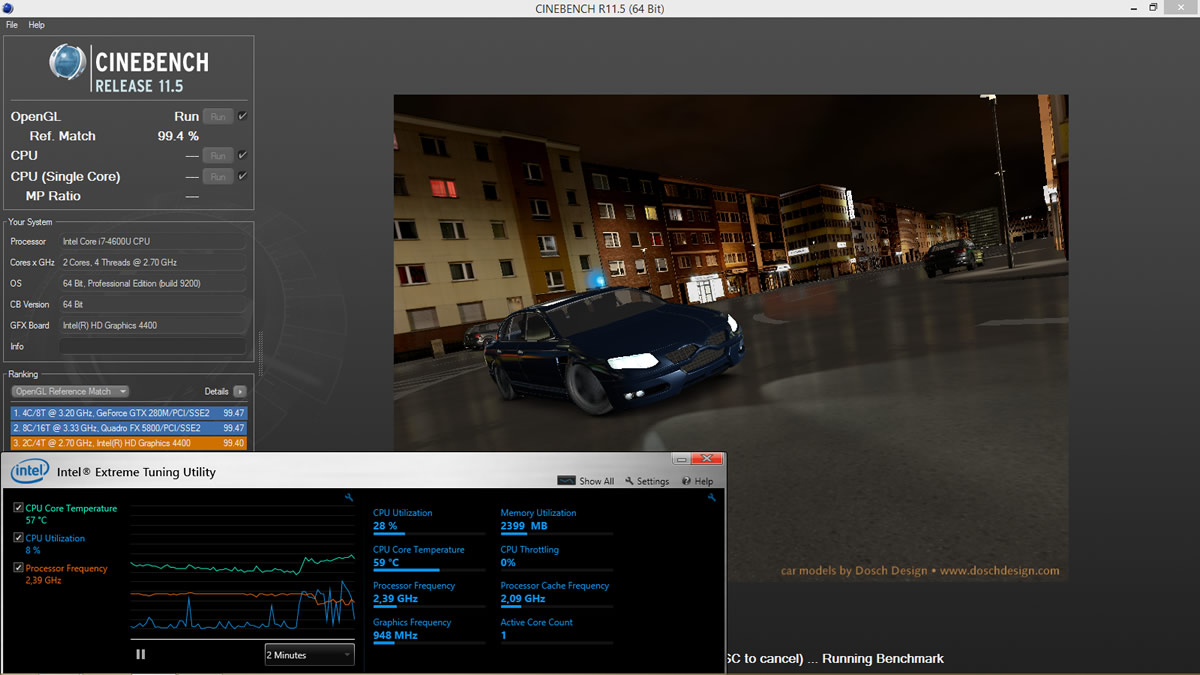
Task: Restore down the Cinebench window
Action: tap(1153, 8)
